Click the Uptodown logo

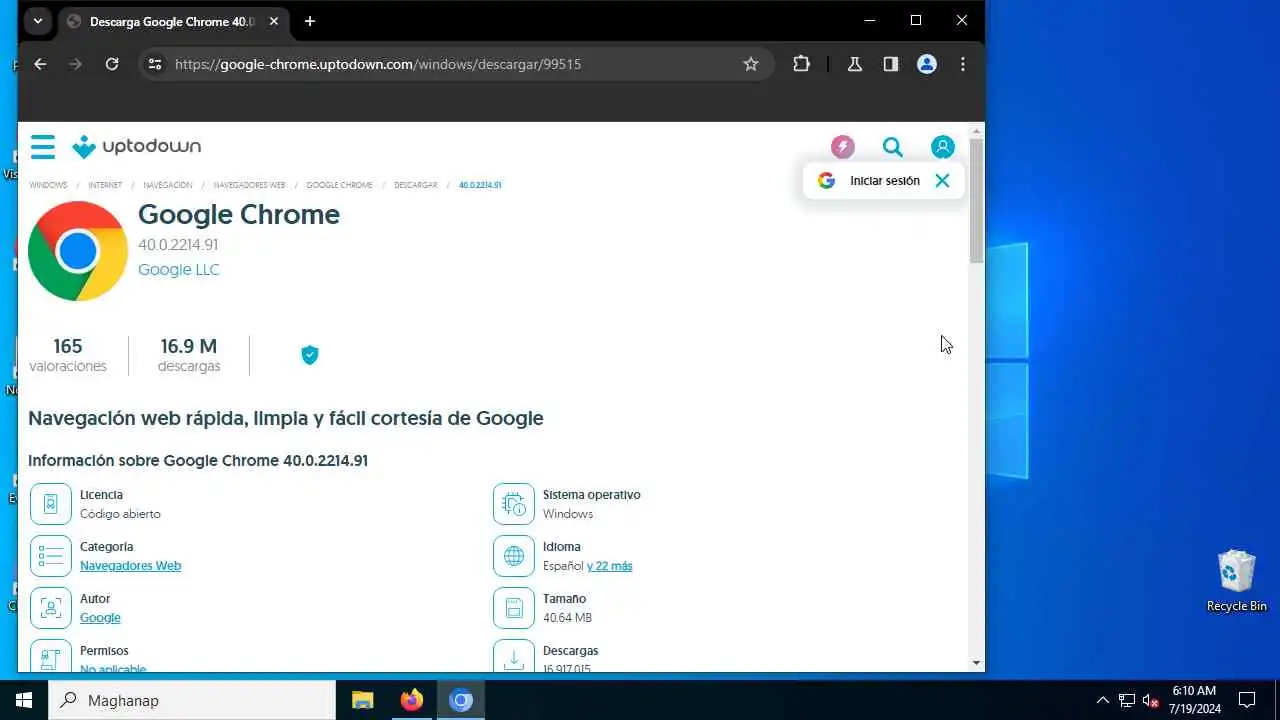click(x=137, y=147)
